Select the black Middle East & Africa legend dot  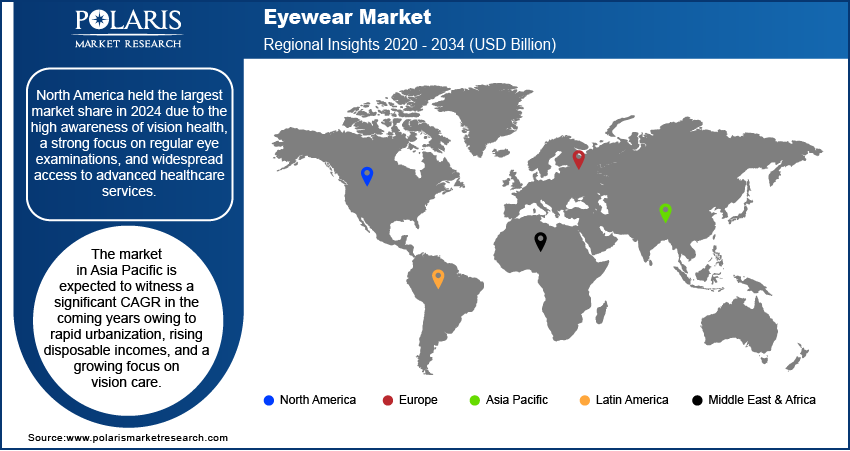click(697, 401)
